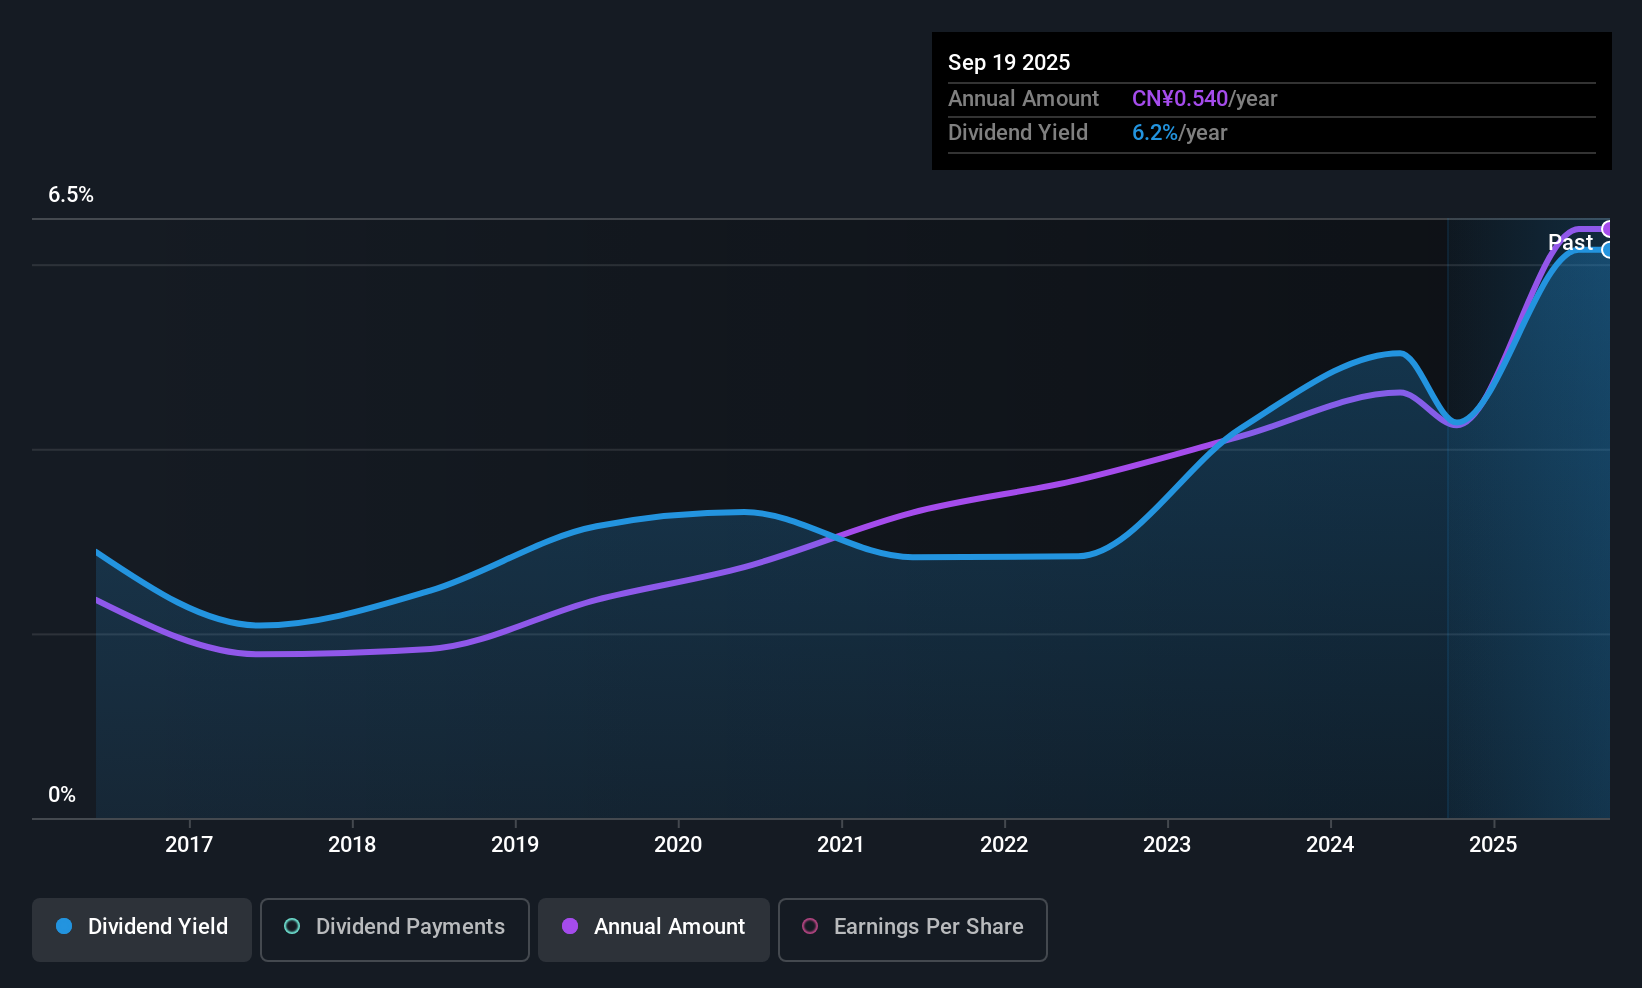Click the 2021 axis label
Viewport: 1642px width, 988px height.
point(841,844)
